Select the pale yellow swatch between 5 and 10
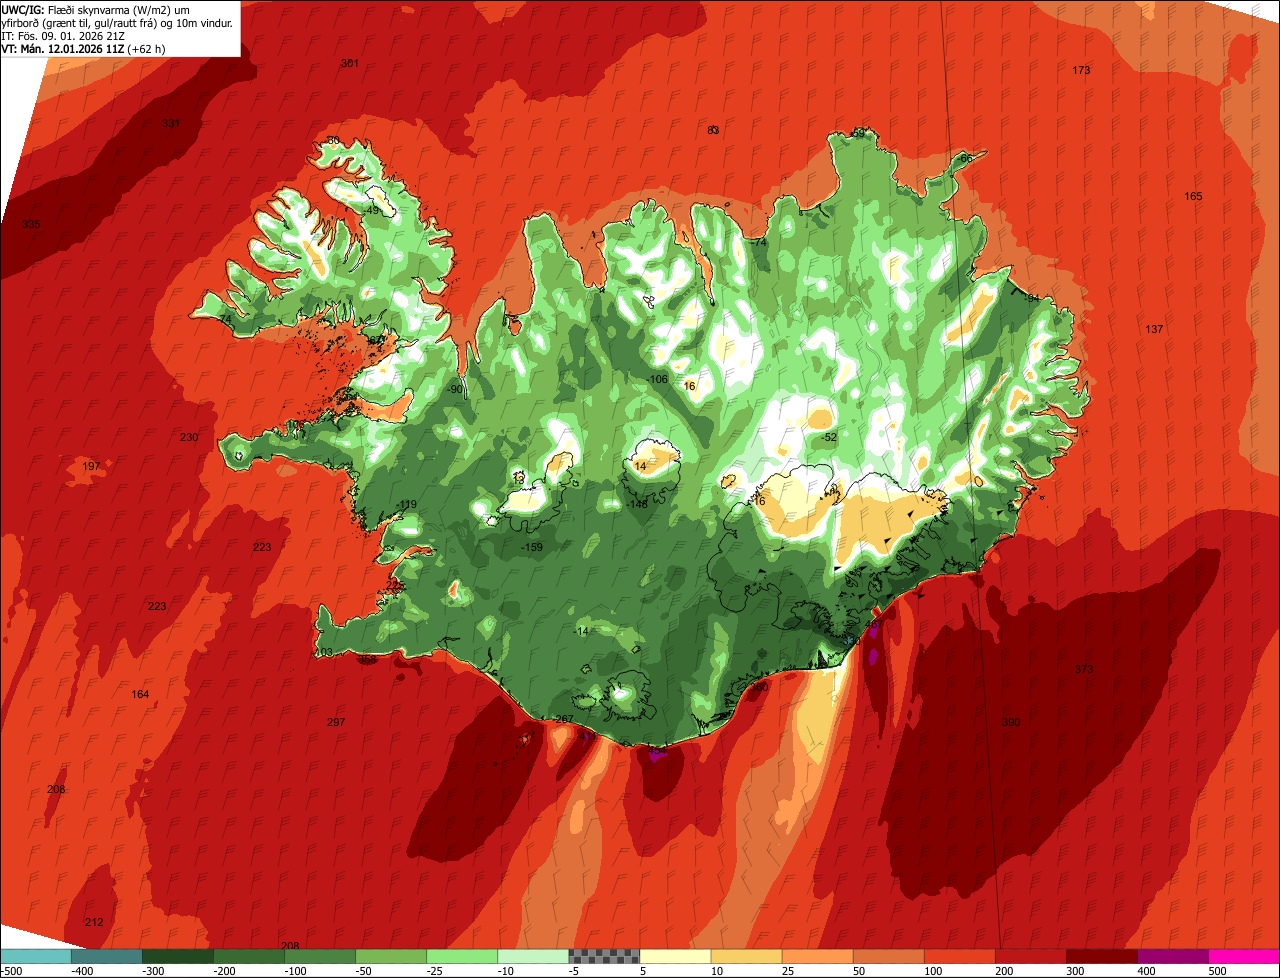This screenshot has width=1280, height=978. [x=675, y=956]
